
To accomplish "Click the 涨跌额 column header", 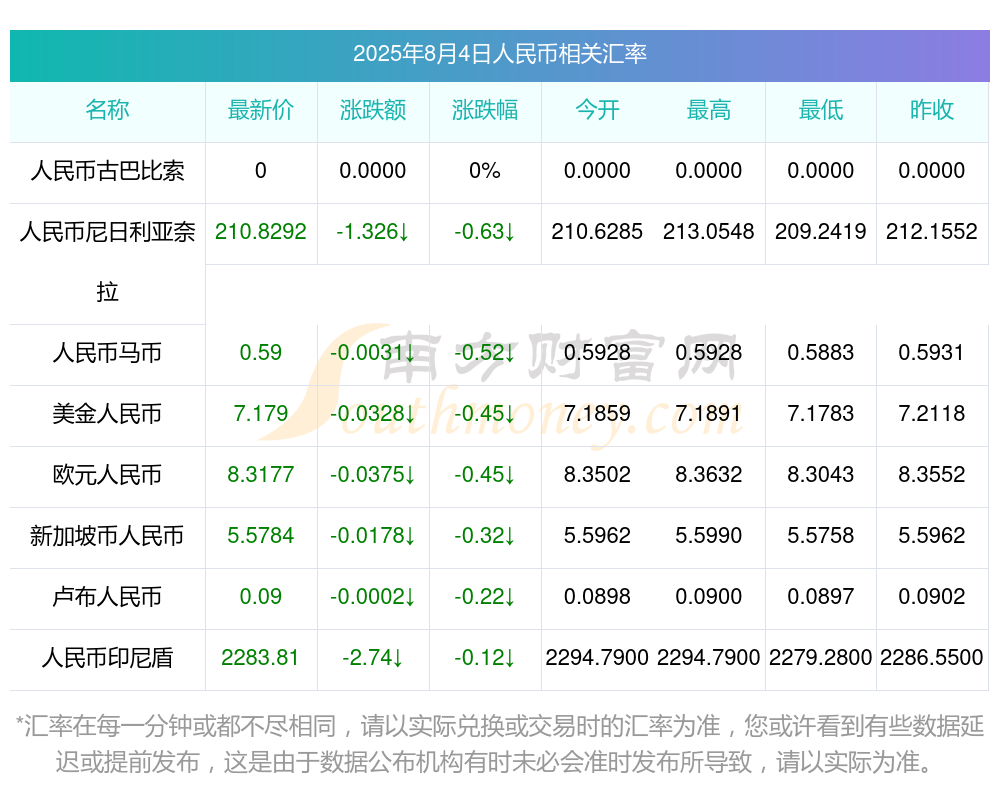I will click(x=373, y=110).
